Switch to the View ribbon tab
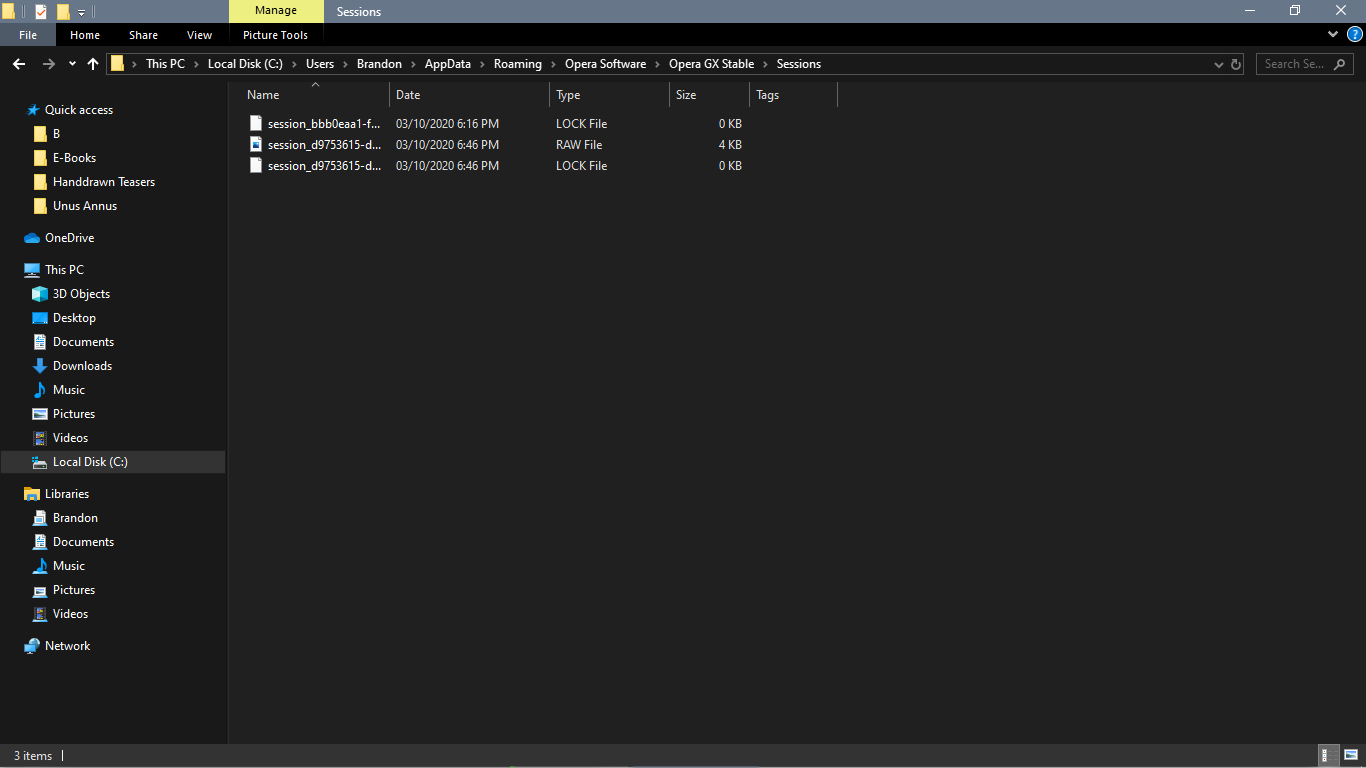Viewport: 1366px width, 768px height. coord(200,35)
